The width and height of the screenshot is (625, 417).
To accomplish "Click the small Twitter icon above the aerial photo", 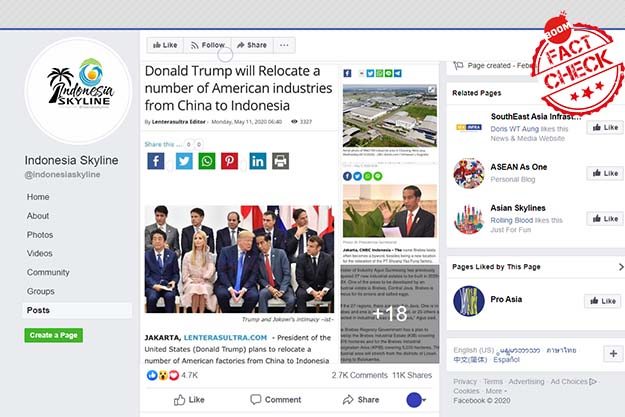I will point(370,73).
